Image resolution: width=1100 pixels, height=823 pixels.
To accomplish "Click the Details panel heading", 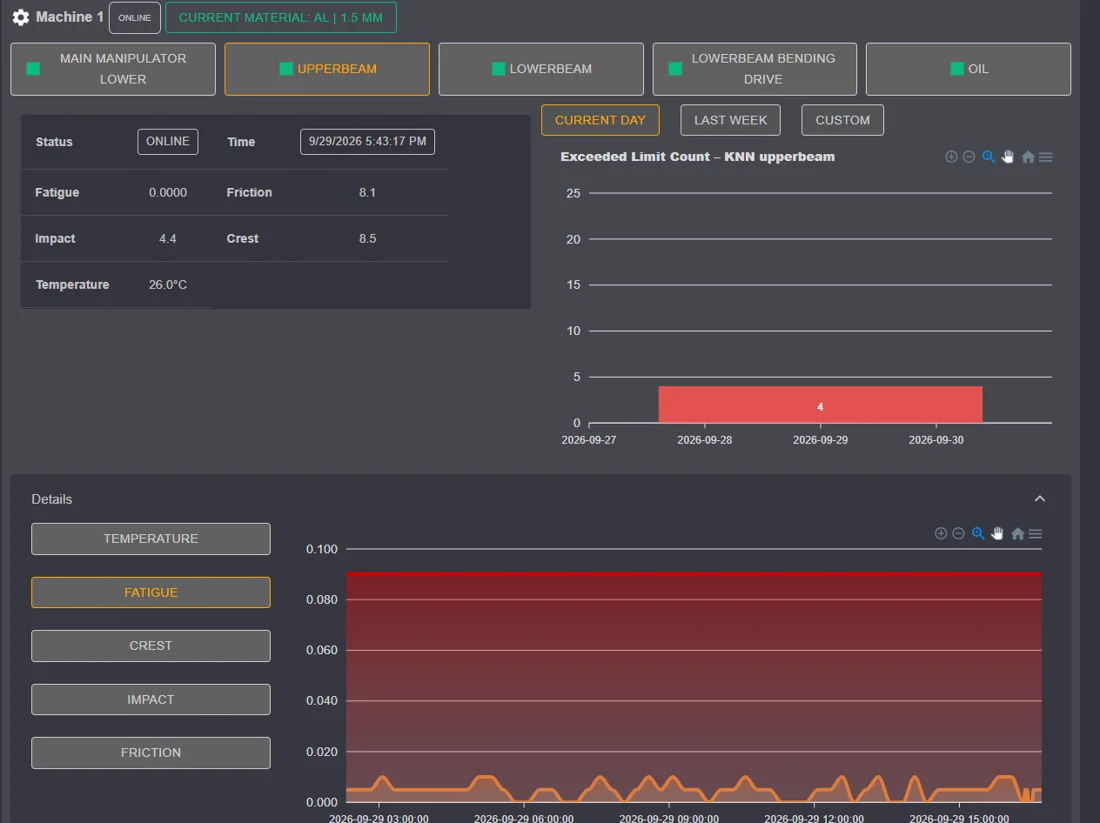I will [x=52, y=500].
